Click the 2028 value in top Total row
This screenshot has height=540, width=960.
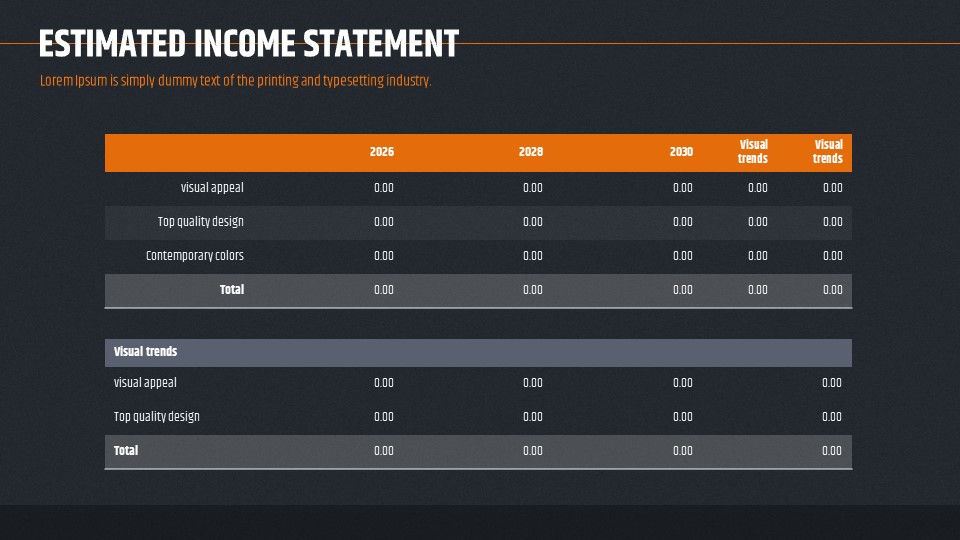(x=533, y=290)
